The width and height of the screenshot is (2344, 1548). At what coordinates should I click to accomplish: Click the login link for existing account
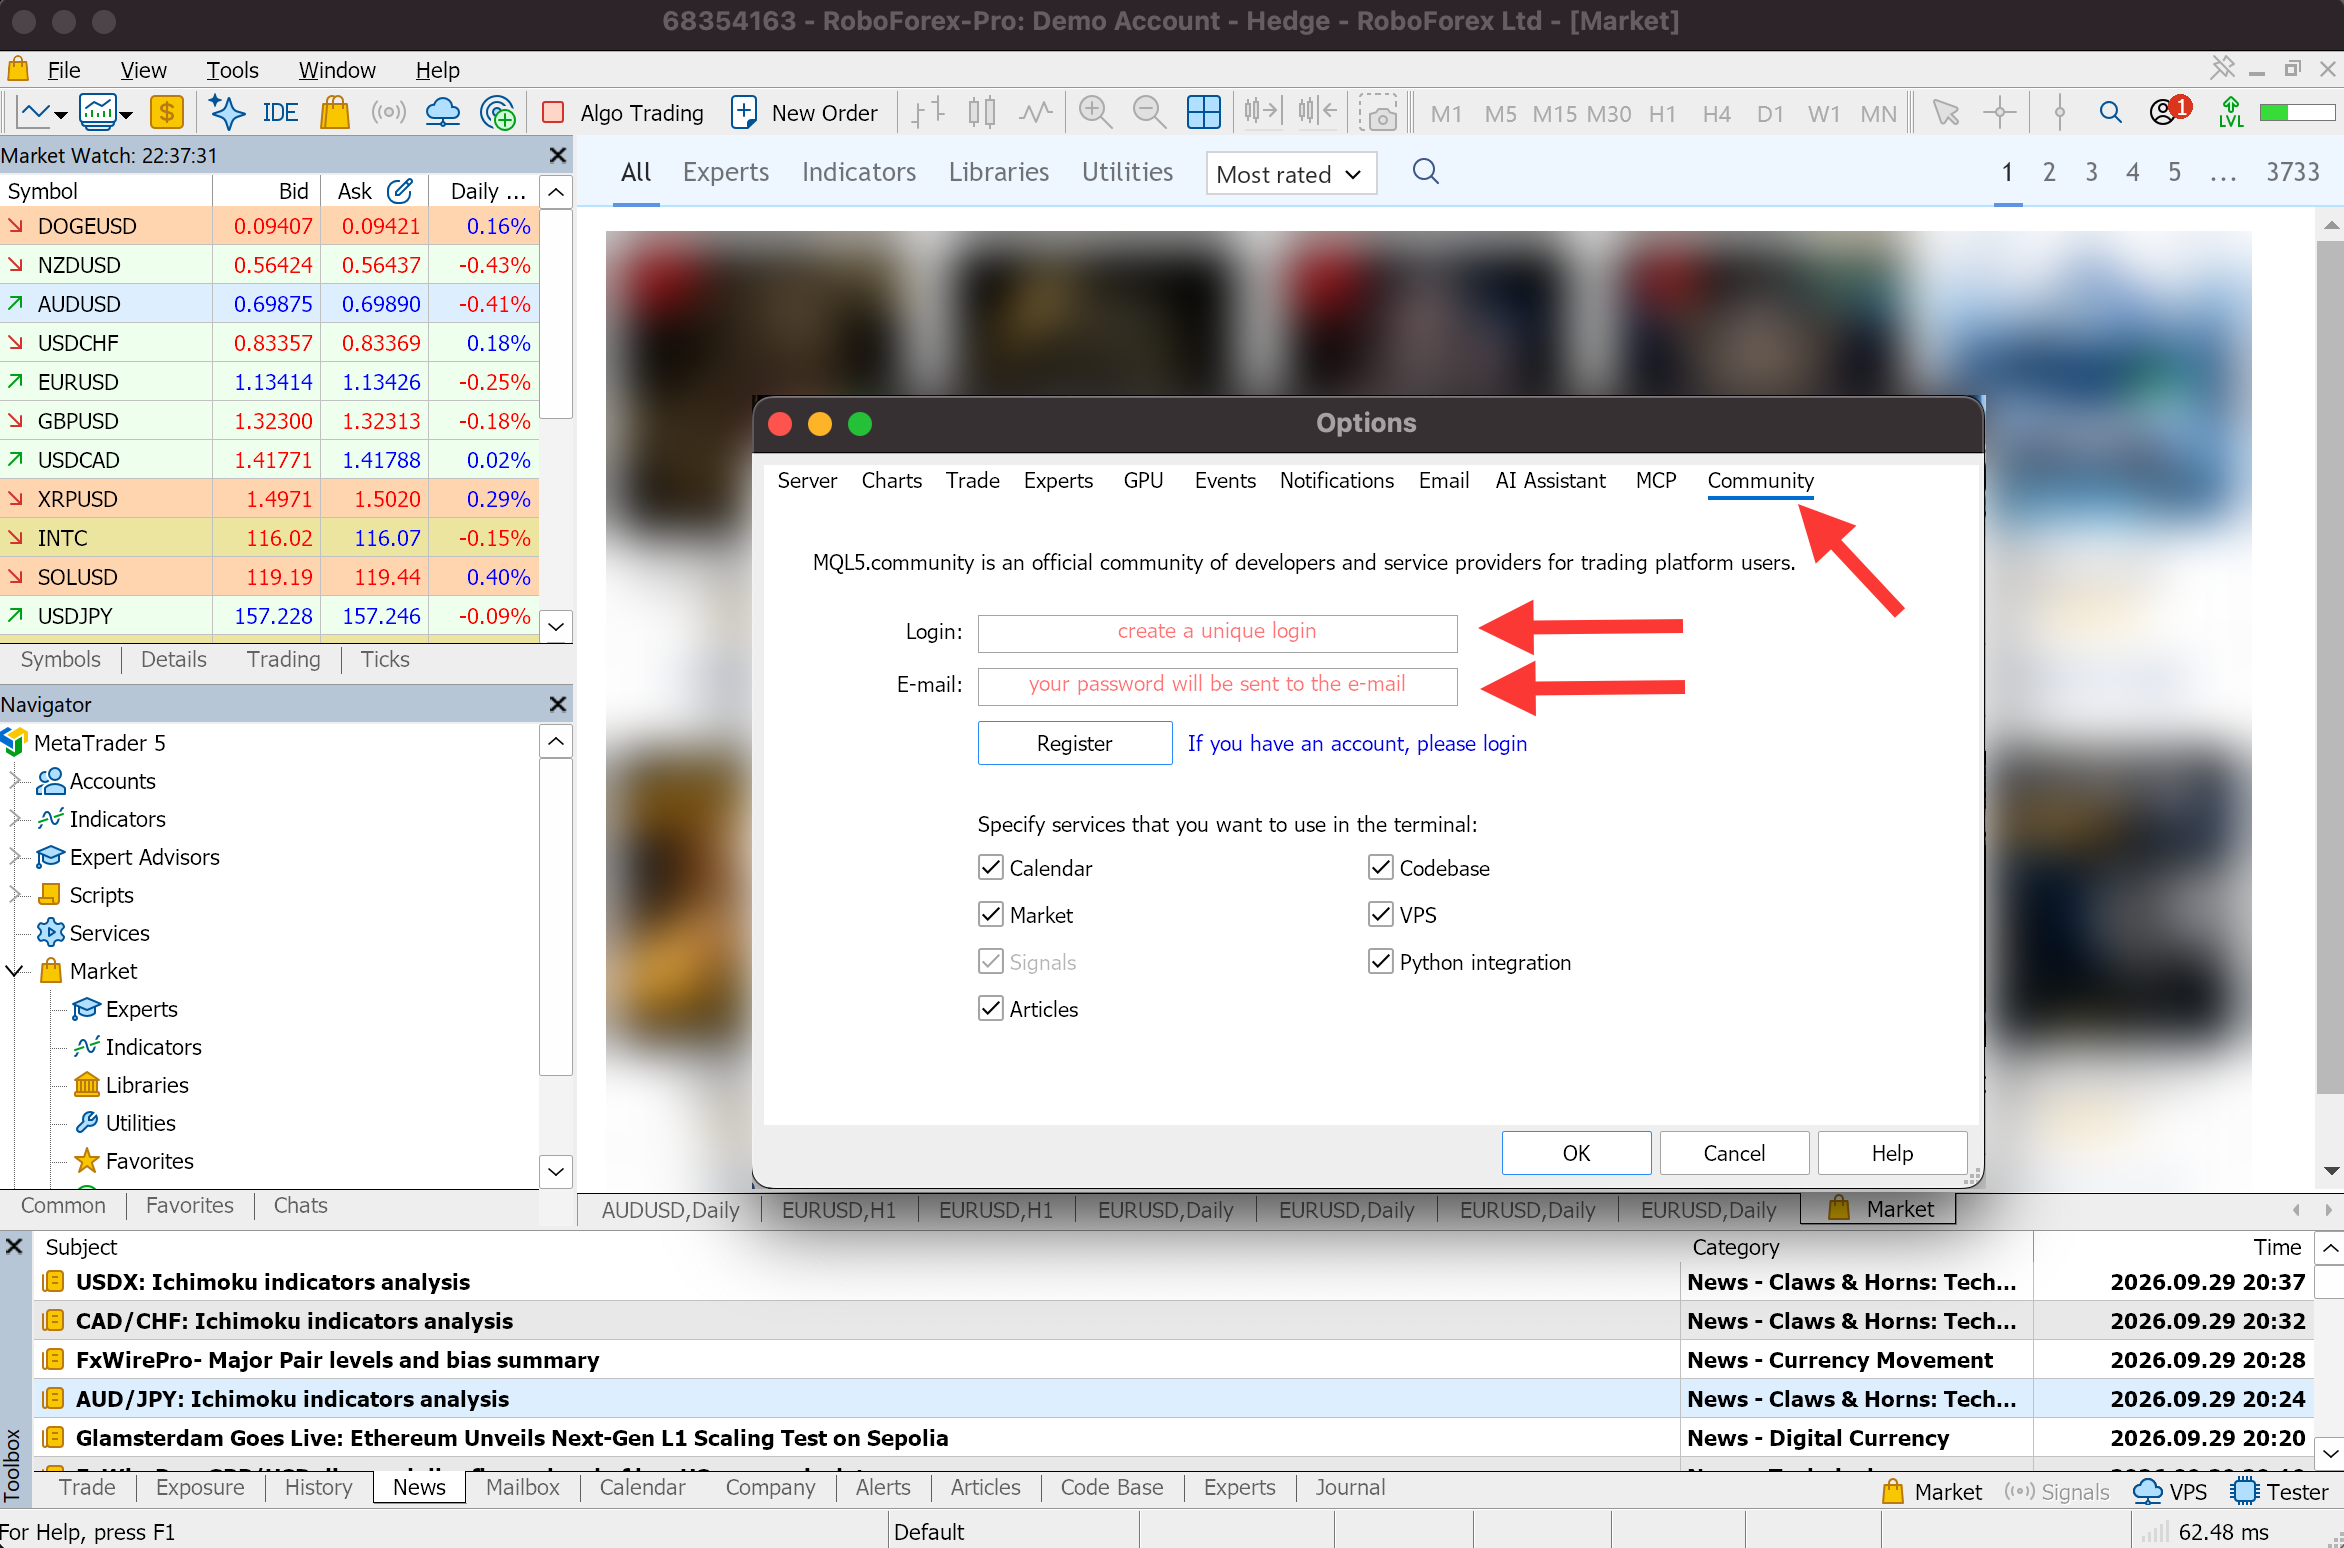tap(1357, 743)
